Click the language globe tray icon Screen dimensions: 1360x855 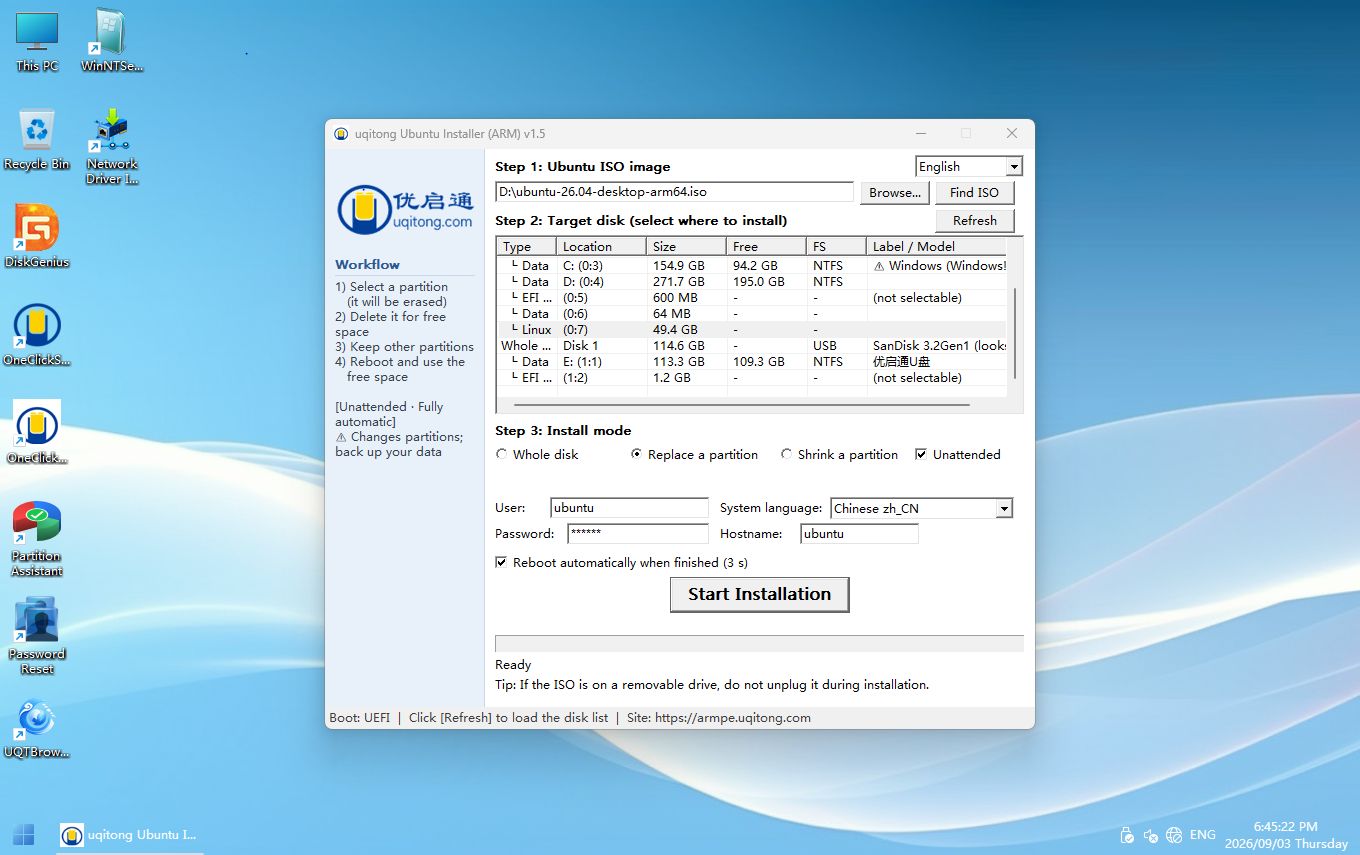(1174, 834)
